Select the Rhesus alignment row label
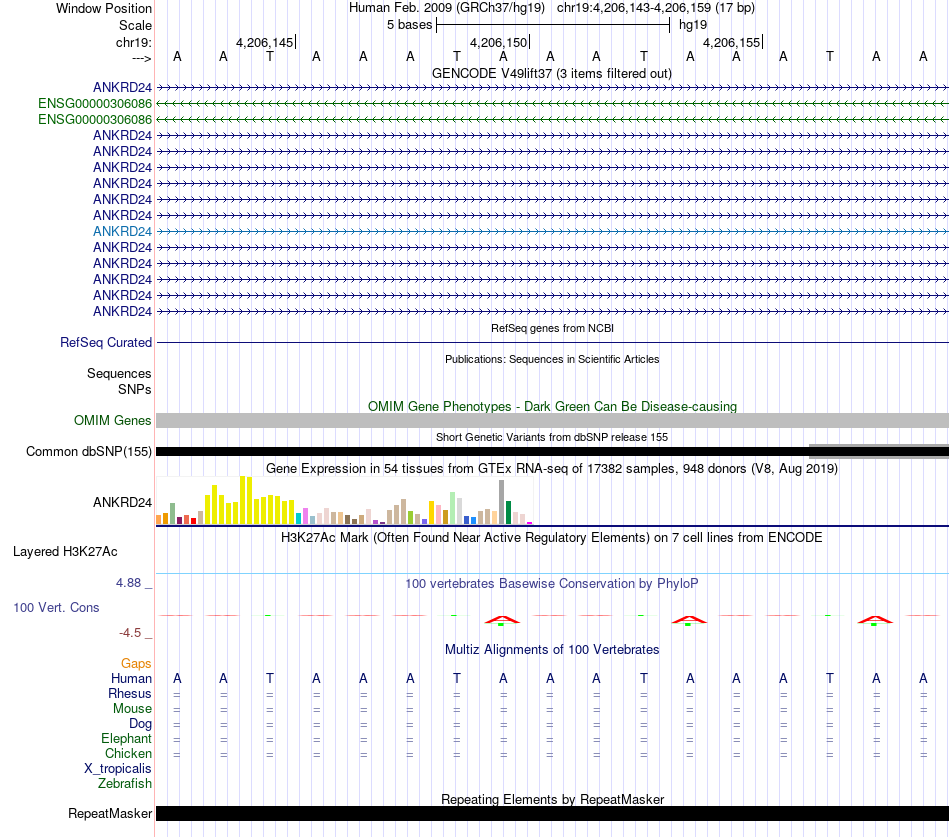 coord(130,693)
